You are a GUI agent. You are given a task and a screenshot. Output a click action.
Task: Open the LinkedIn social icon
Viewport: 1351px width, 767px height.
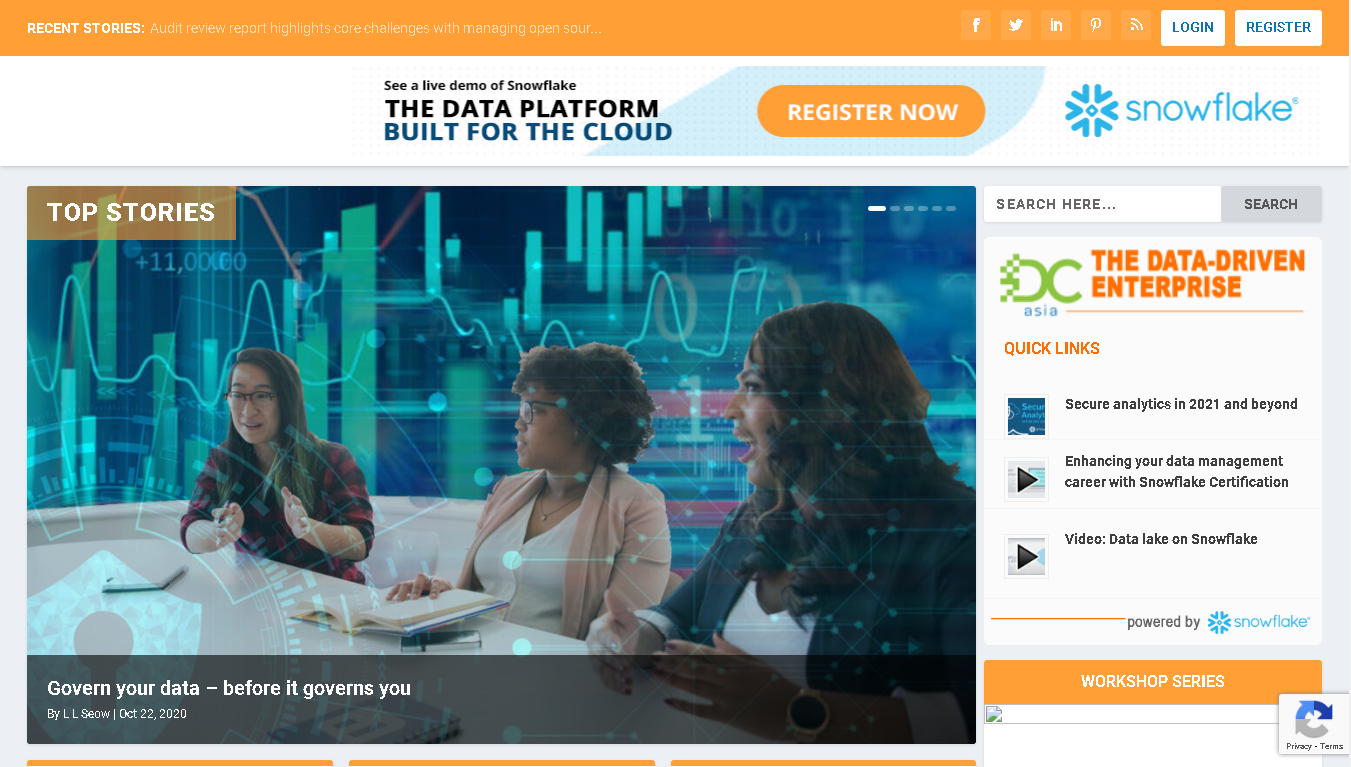(x=1056, y=26)
